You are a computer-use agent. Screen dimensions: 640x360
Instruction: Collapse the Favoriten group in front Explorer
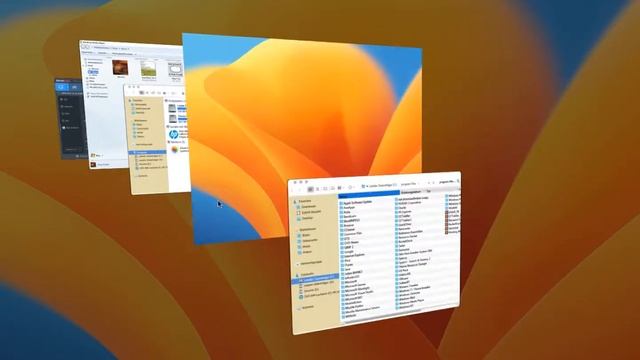tap(296, 201)
